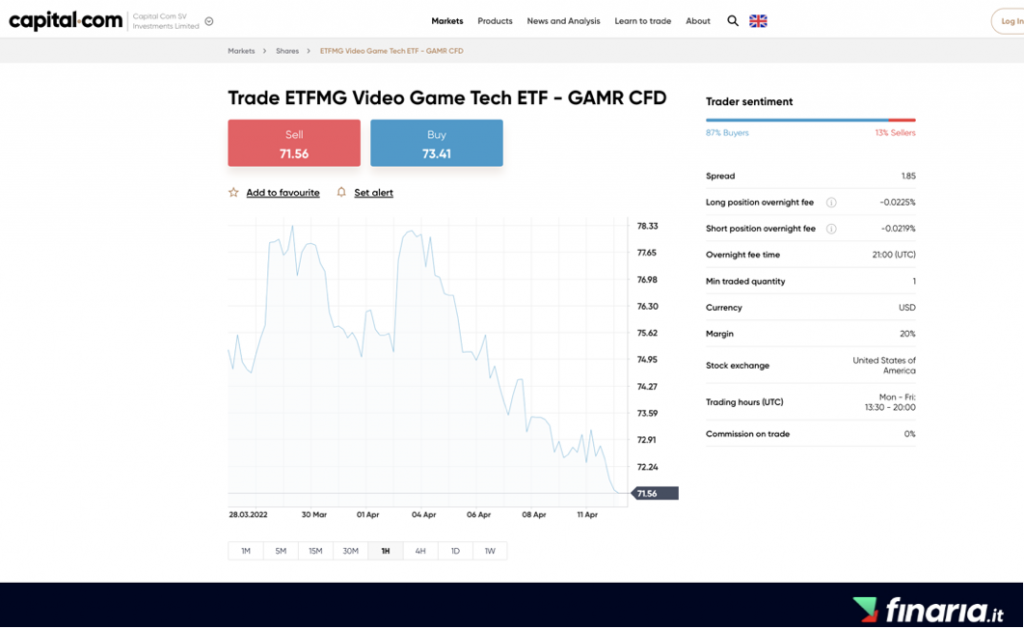Screen dimensions: 1024x629
Task: Click the -0.0219% short overnight fee value
Action: pos(898,229)
